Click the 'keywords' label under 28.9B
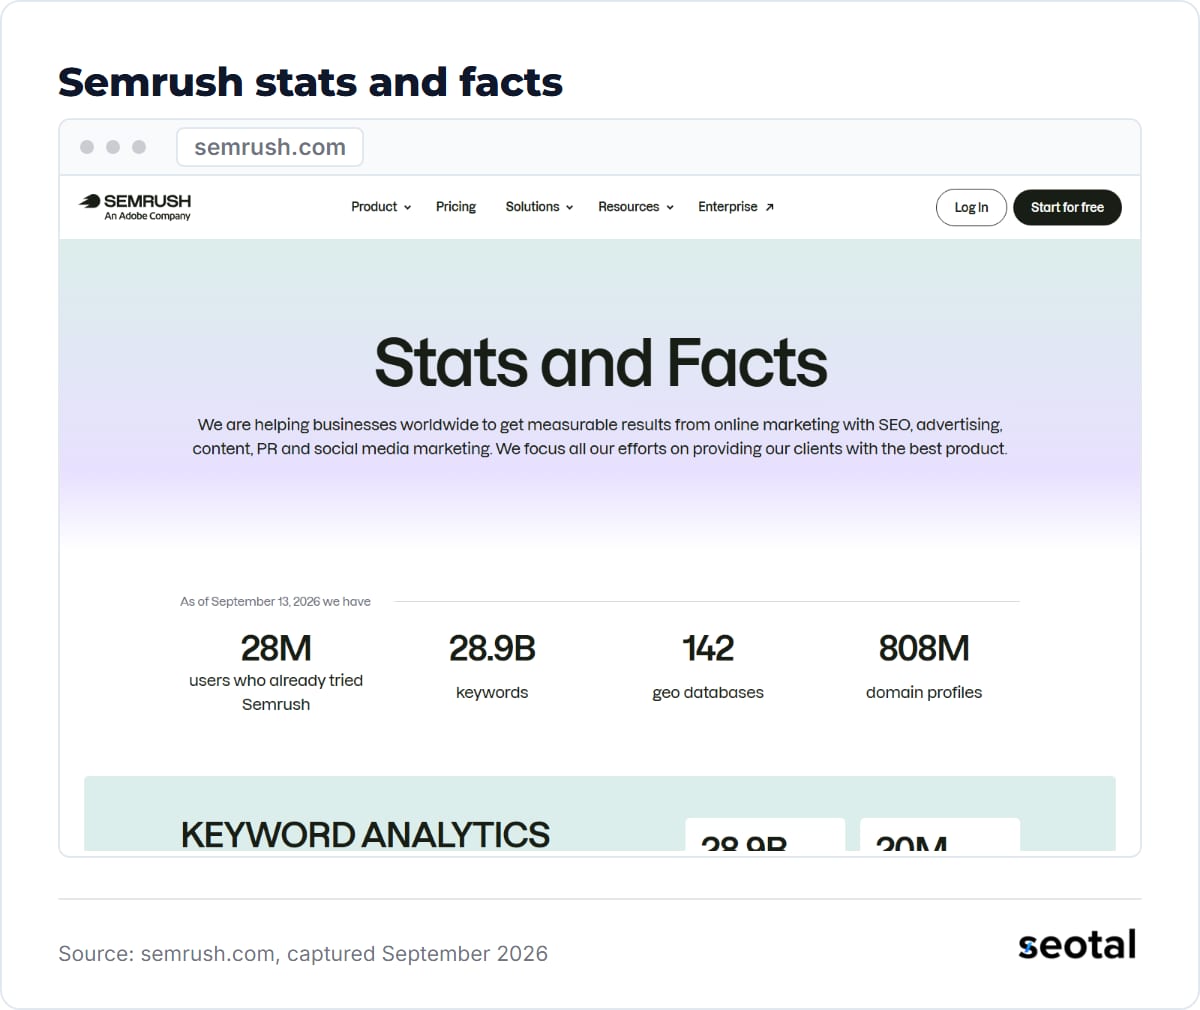The width and height of the screenshot is (1200, 1010). [492, 692]
